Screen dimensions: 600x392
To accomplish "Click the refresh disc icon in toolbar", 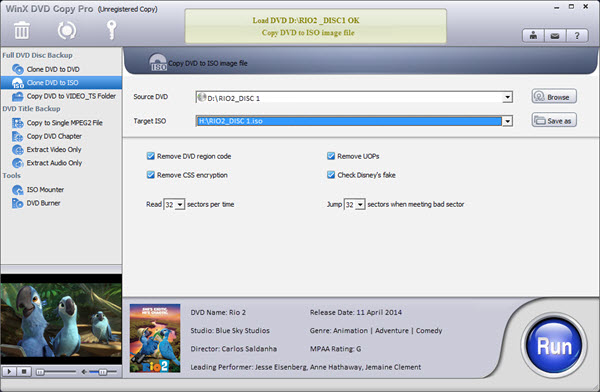I will click(x=67, y=30).
